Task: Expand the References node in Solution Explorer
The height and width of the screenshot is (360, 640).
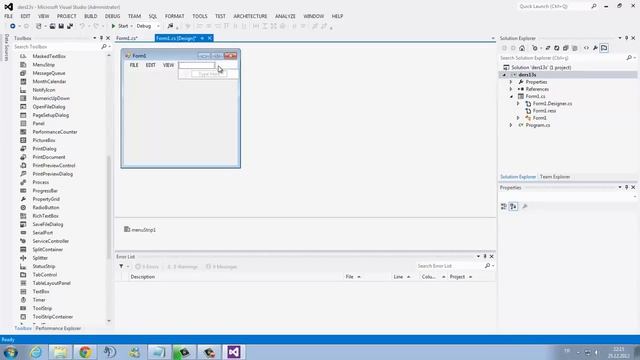Action: 511,89
